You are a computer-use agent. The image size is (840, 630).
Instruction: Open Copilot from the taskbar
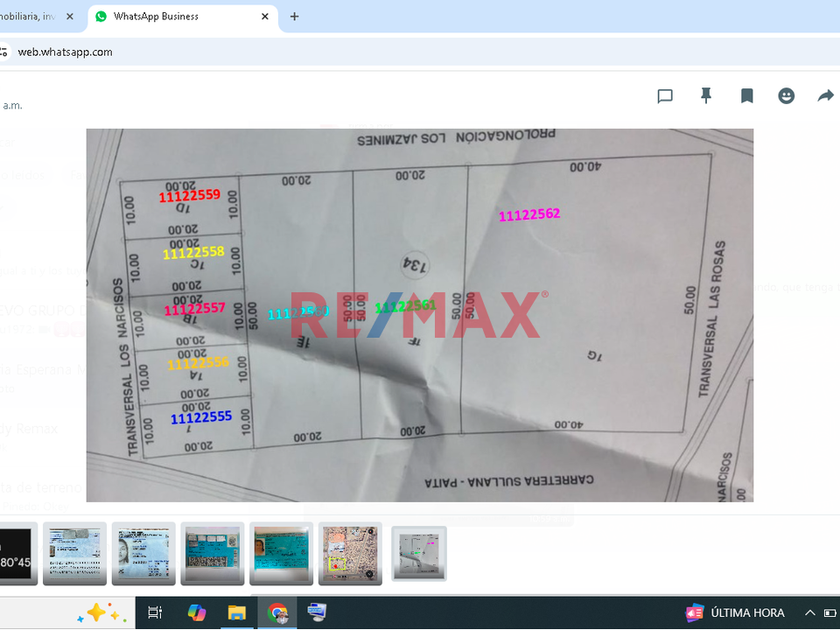197,613
